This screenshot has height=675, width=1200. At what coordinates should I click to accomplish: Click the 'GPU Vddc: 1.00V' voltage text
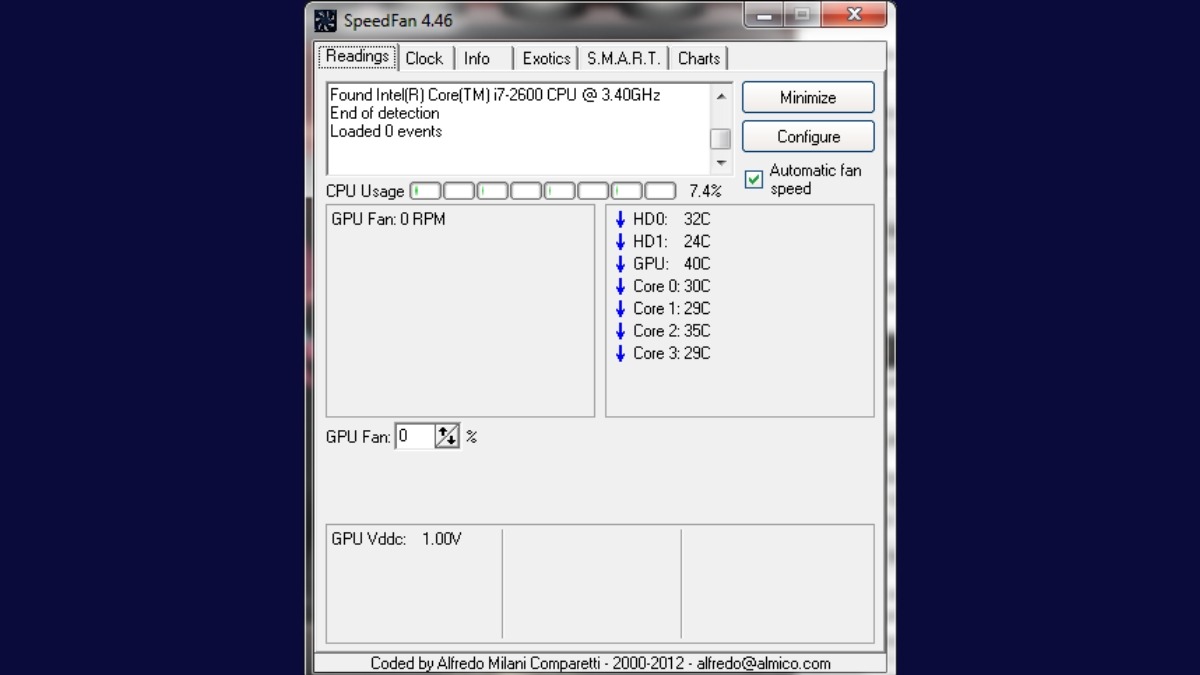point(396,539)
